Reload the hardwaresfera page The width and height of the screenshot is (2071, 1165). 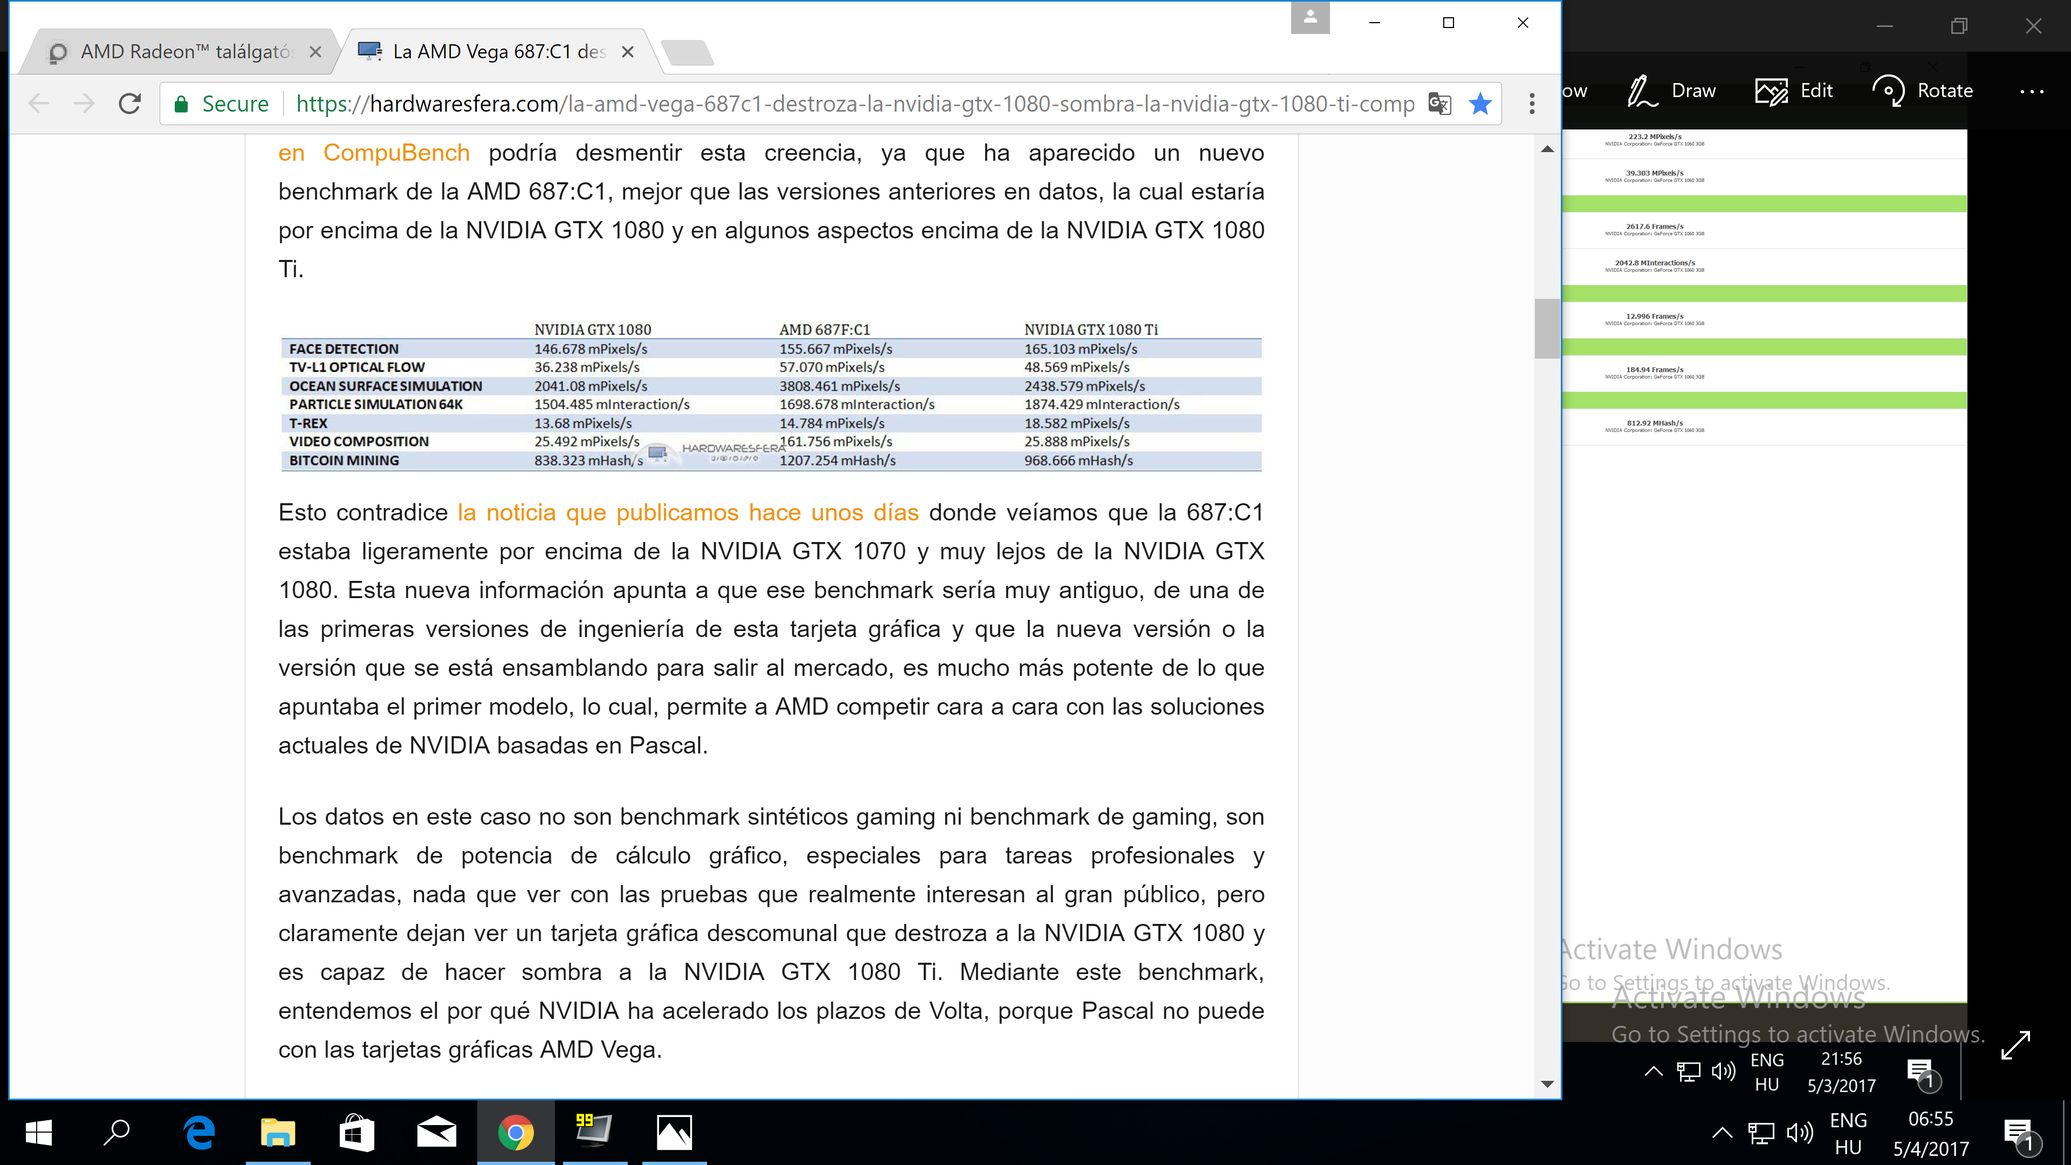point(130,103)
